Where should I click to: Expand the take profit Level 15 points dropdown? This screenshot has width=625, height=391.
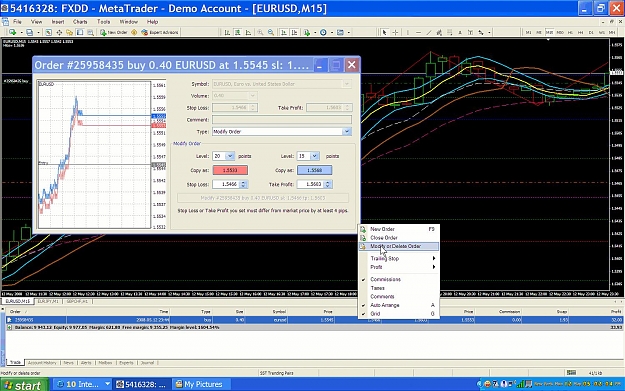coord(308,156)
